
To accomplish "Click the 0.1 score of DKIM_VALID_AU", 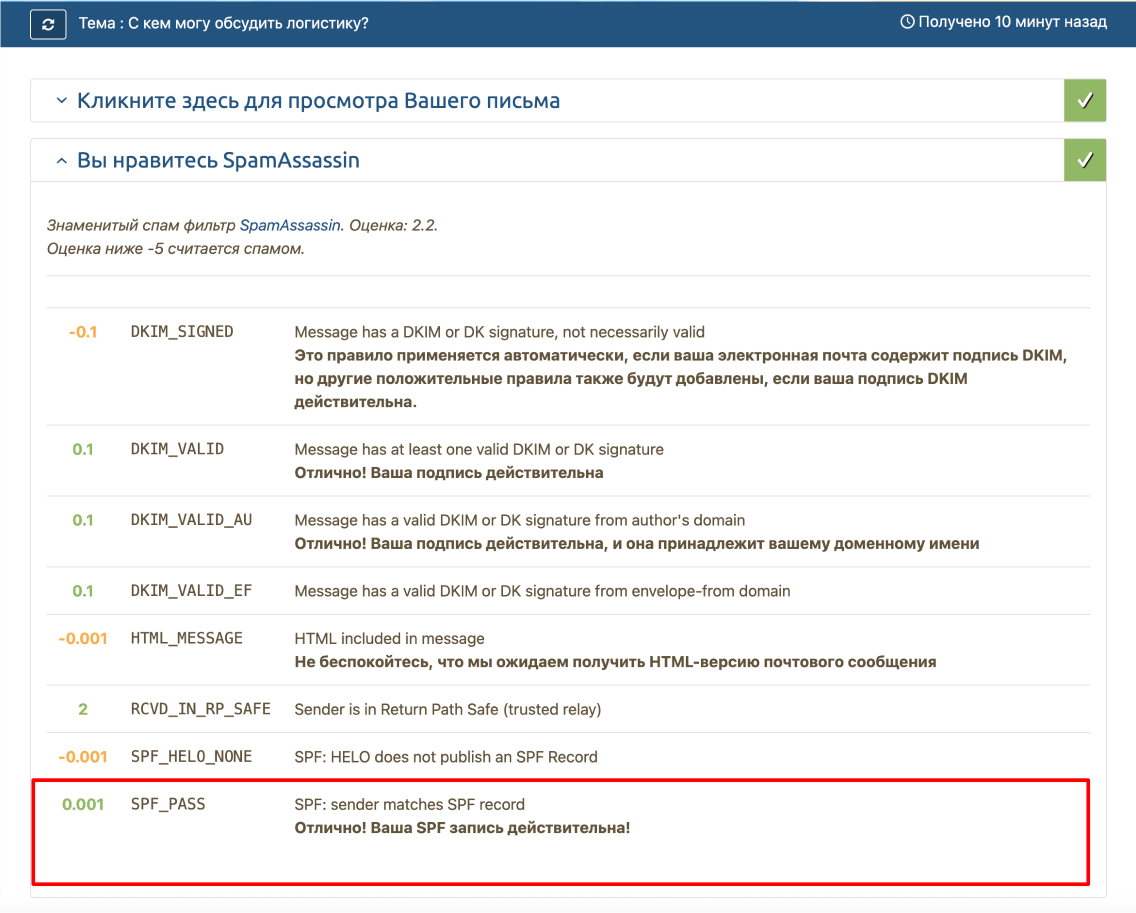I will click(x=83, y=520).
